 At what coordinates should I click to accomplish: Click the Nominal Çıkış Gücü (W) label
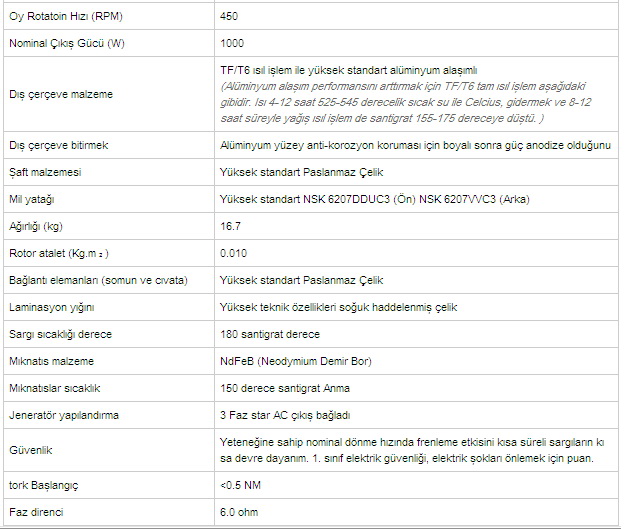click(x=67, y=43)
